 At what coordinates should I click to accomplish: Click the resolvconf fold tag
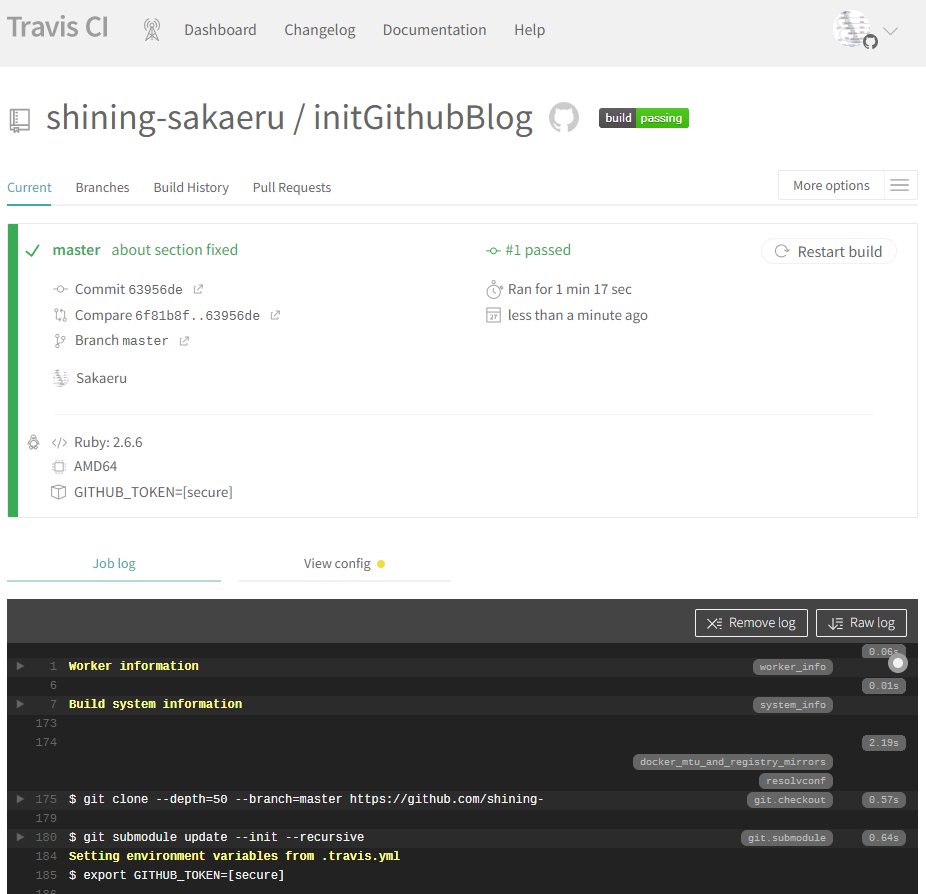(x=795, y=781)
